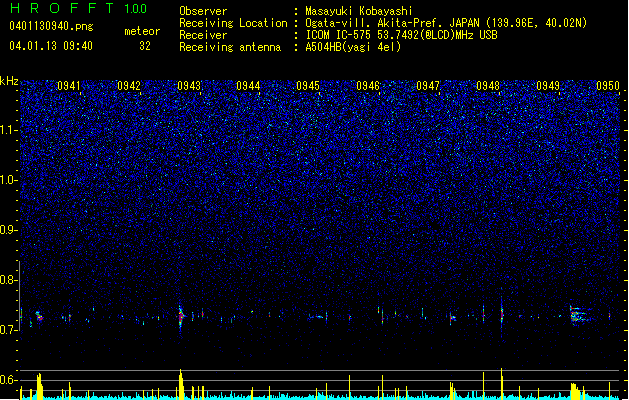Image resolution: width=629 pixels, height=400 pixels.
Task: Click the Ogata-vill. Akita-Pref. JAPAN location text
Action: (446, 23)
